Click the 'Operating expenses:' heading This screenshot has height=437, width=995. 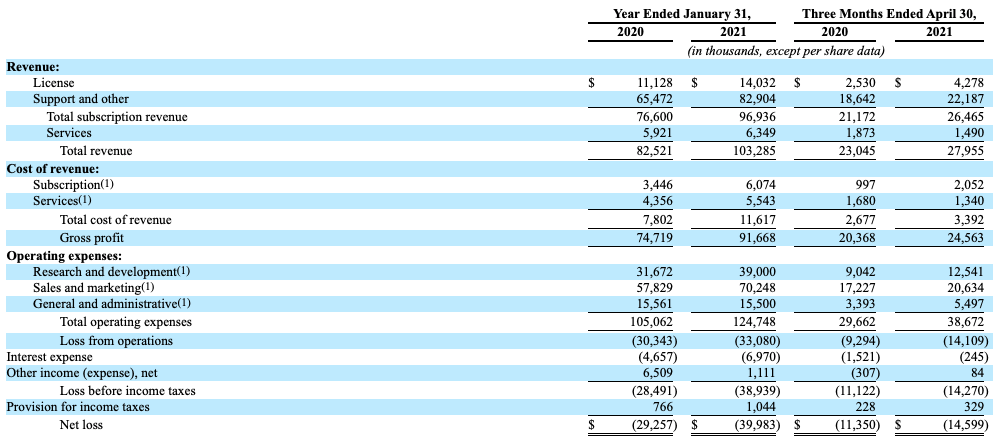click(x=64, y=256)
